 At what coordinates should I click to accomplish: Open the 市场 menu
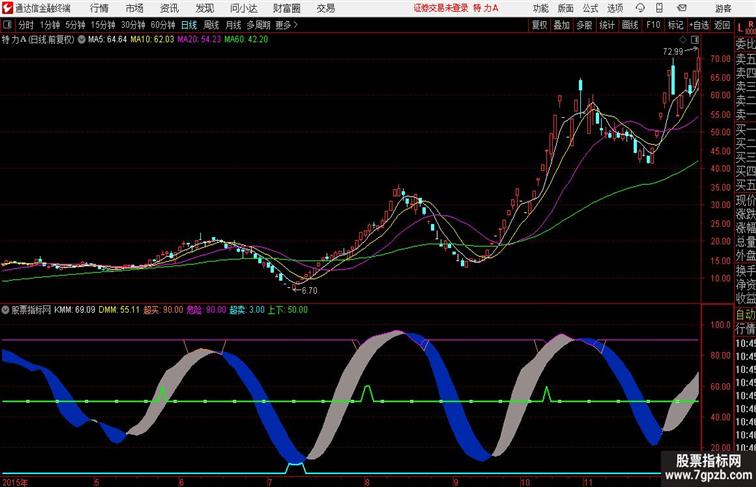pyautogui.click(x=135, y=8)
